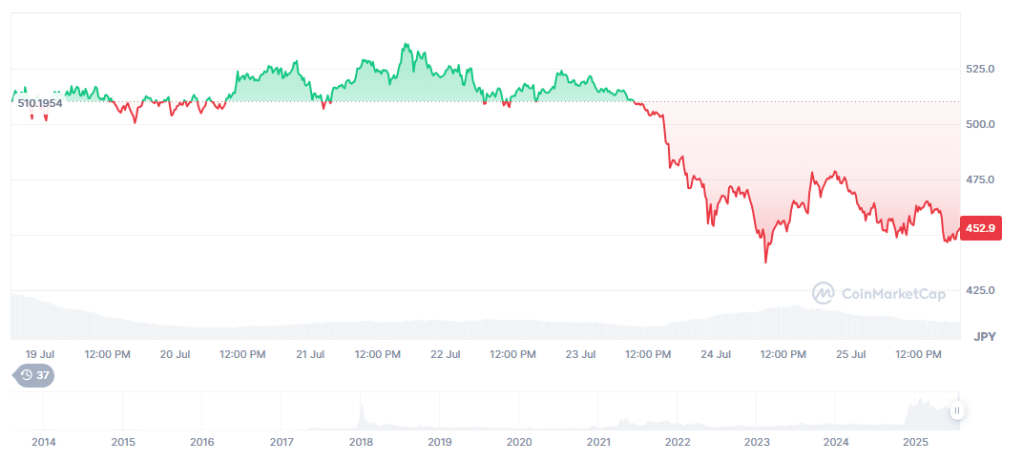
Task: Jump to 2018 on the overview timeline
Action: [x=361, y=441]
